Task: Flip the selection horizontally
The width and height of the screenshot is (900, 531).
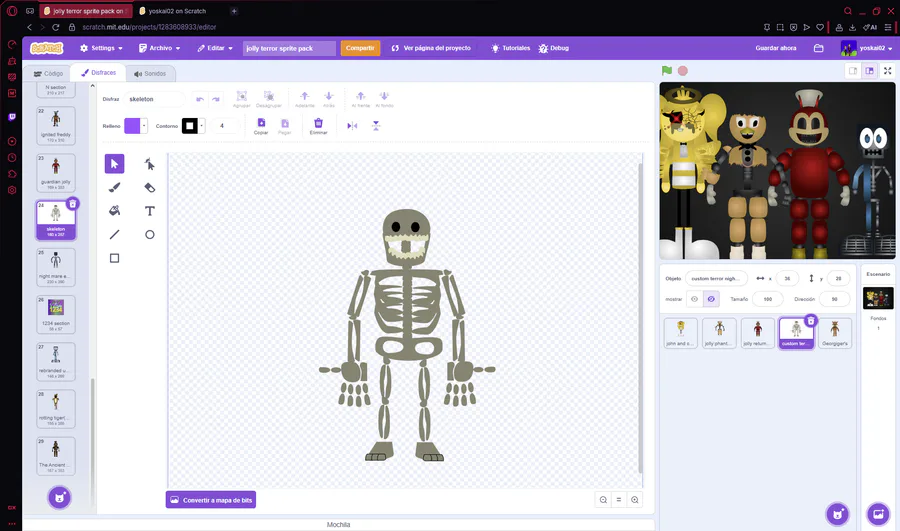Action: 352,126
